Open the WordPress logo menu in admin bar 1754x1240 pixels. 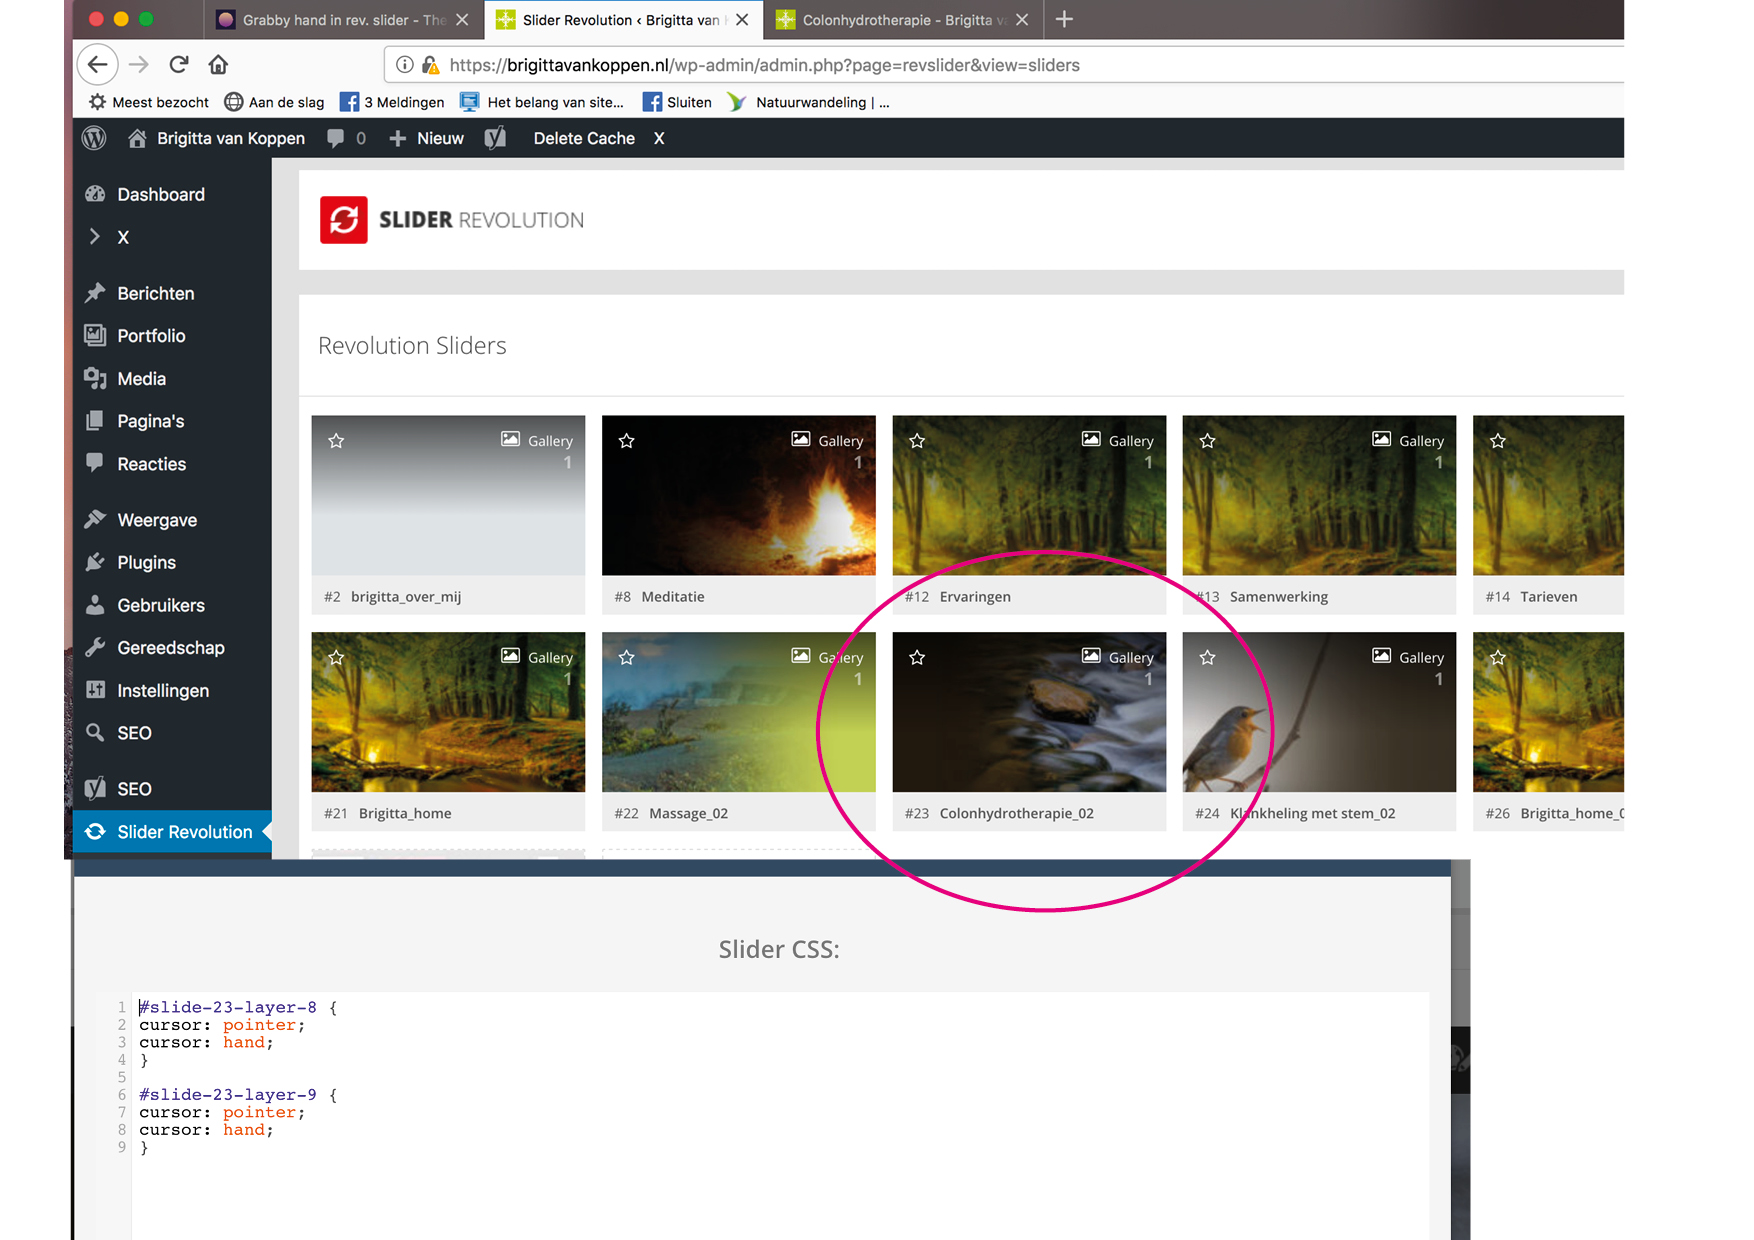[94, 138]
